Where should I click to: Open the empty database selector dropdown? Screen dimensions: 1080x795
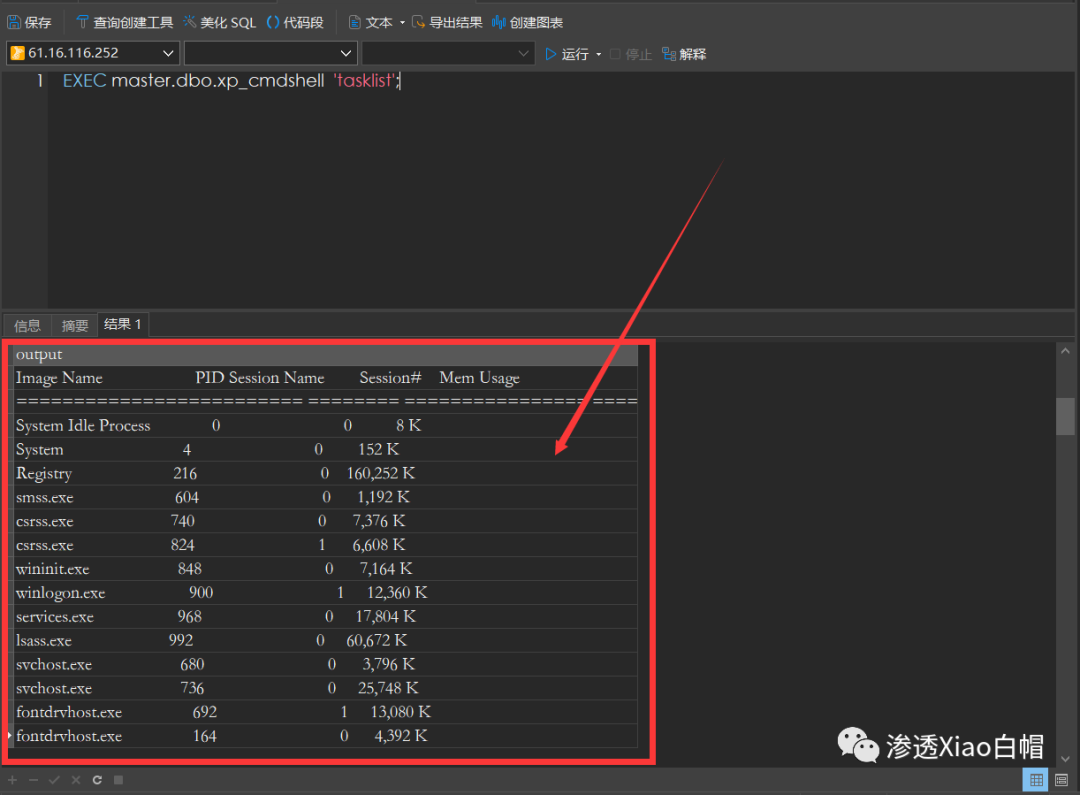click(271, 53)
